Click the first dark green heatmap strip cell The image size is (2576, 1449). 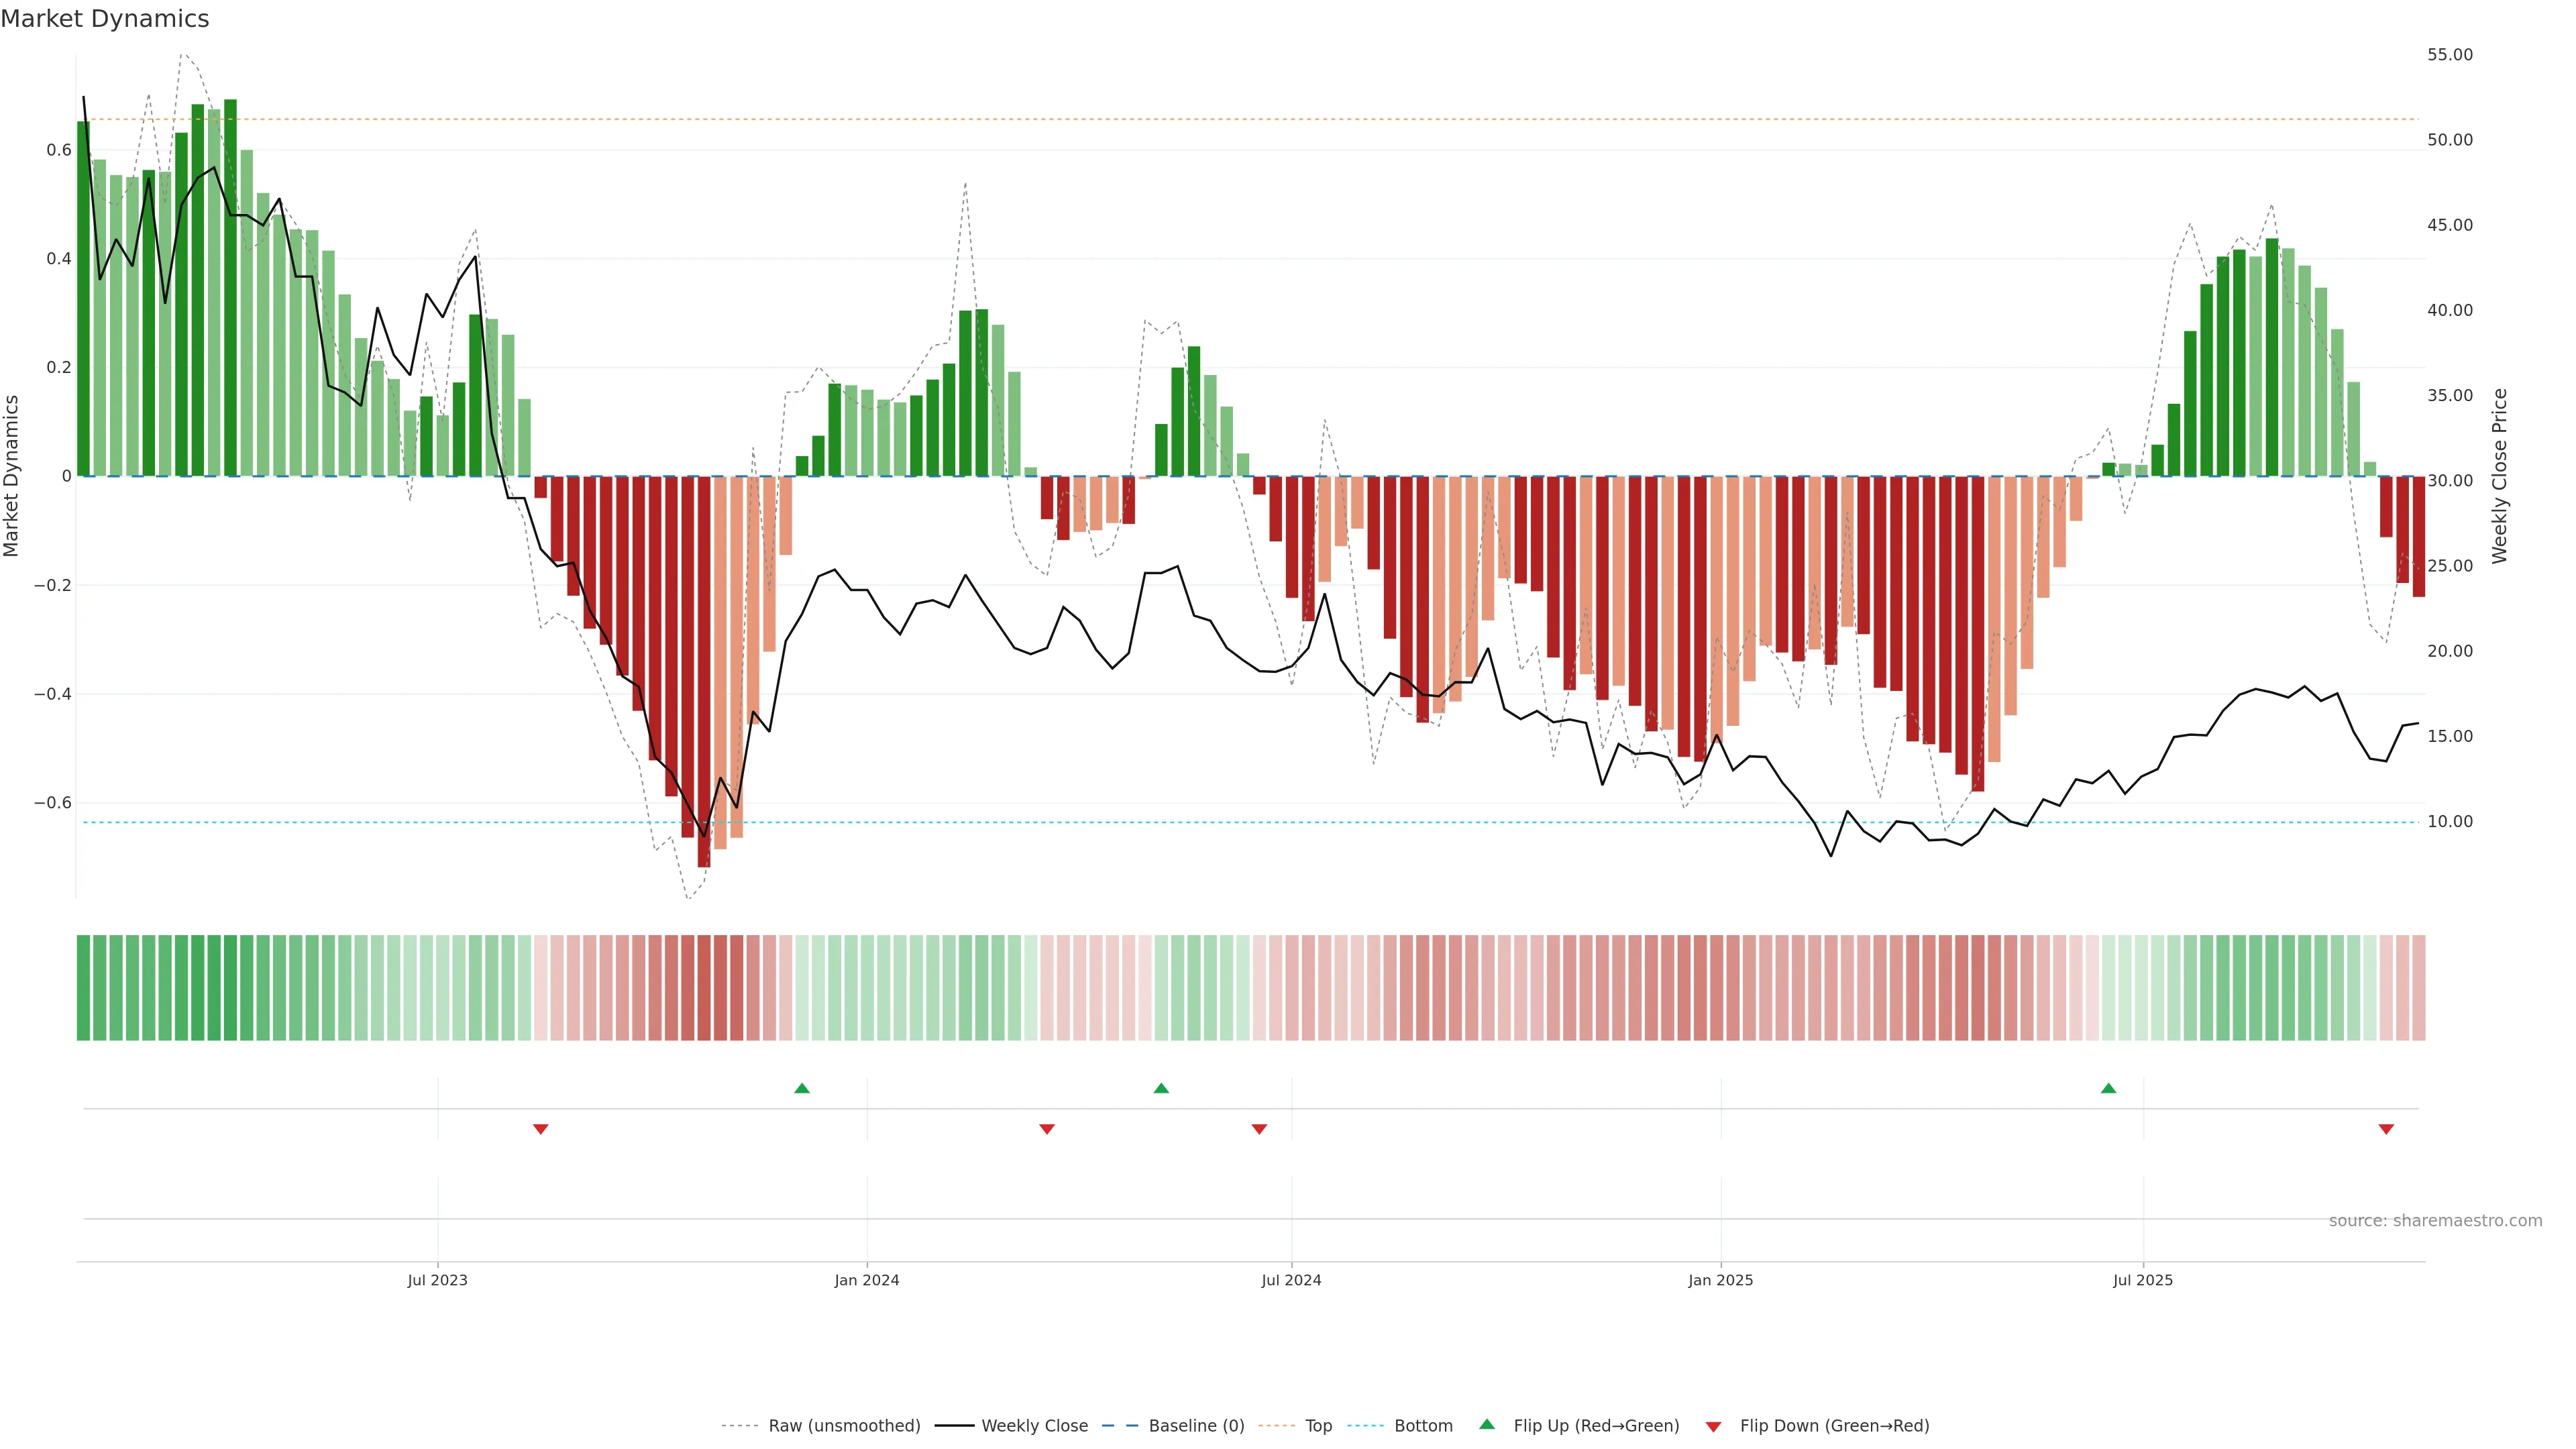pyautogui.click(x=83, y=988)
